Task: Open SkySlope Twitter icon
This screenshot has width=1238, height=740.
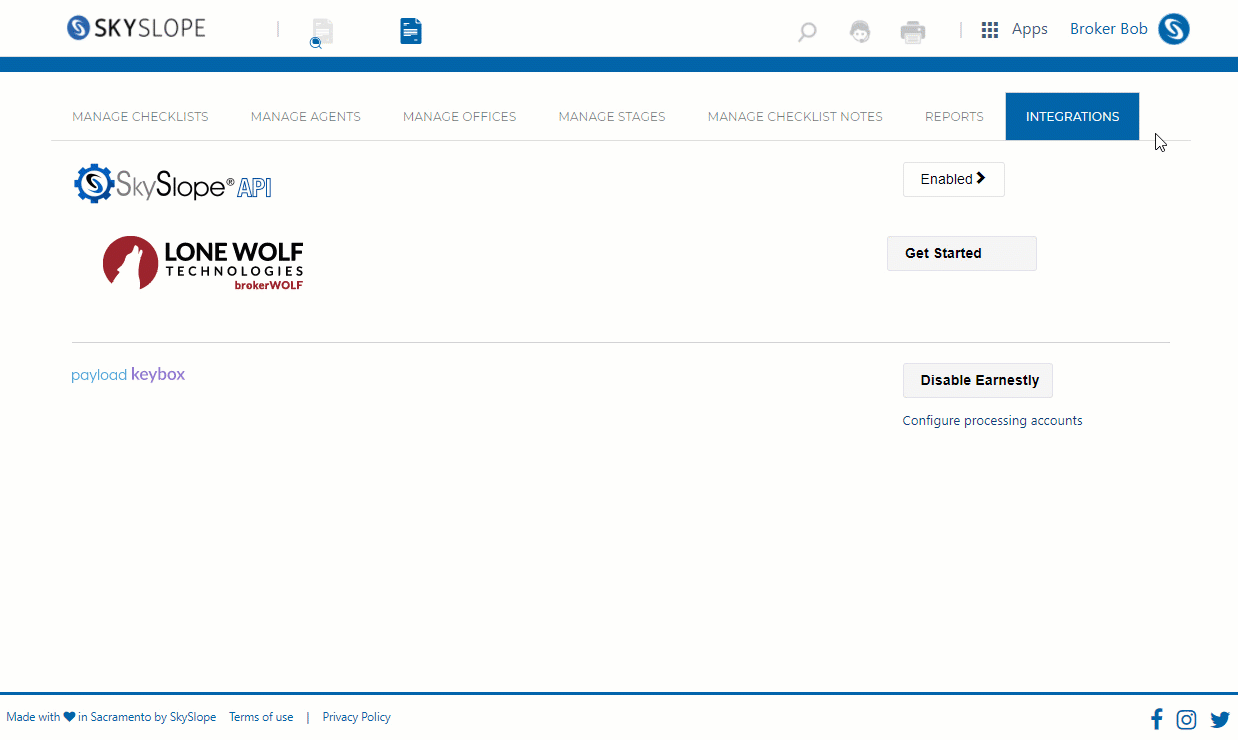Action: [1220, 719]
